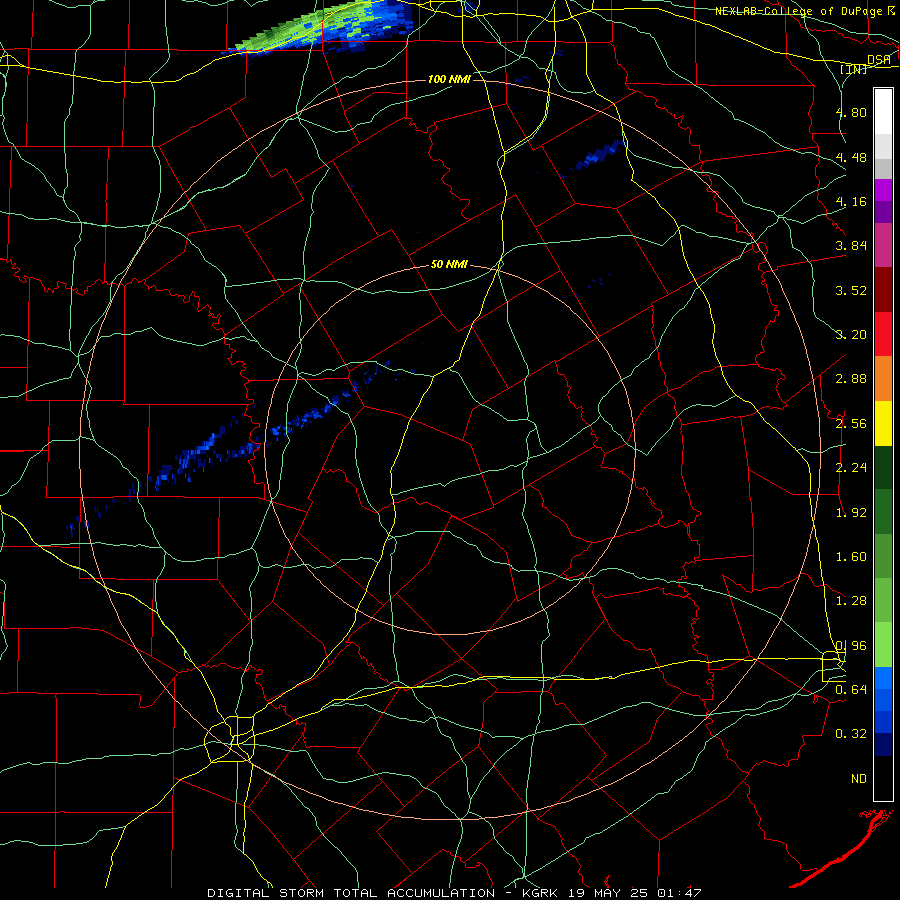The width and height of the screenshot is (900, 900).
Task: Click the 50 NMI range ring label
Action: click(449, 264)
